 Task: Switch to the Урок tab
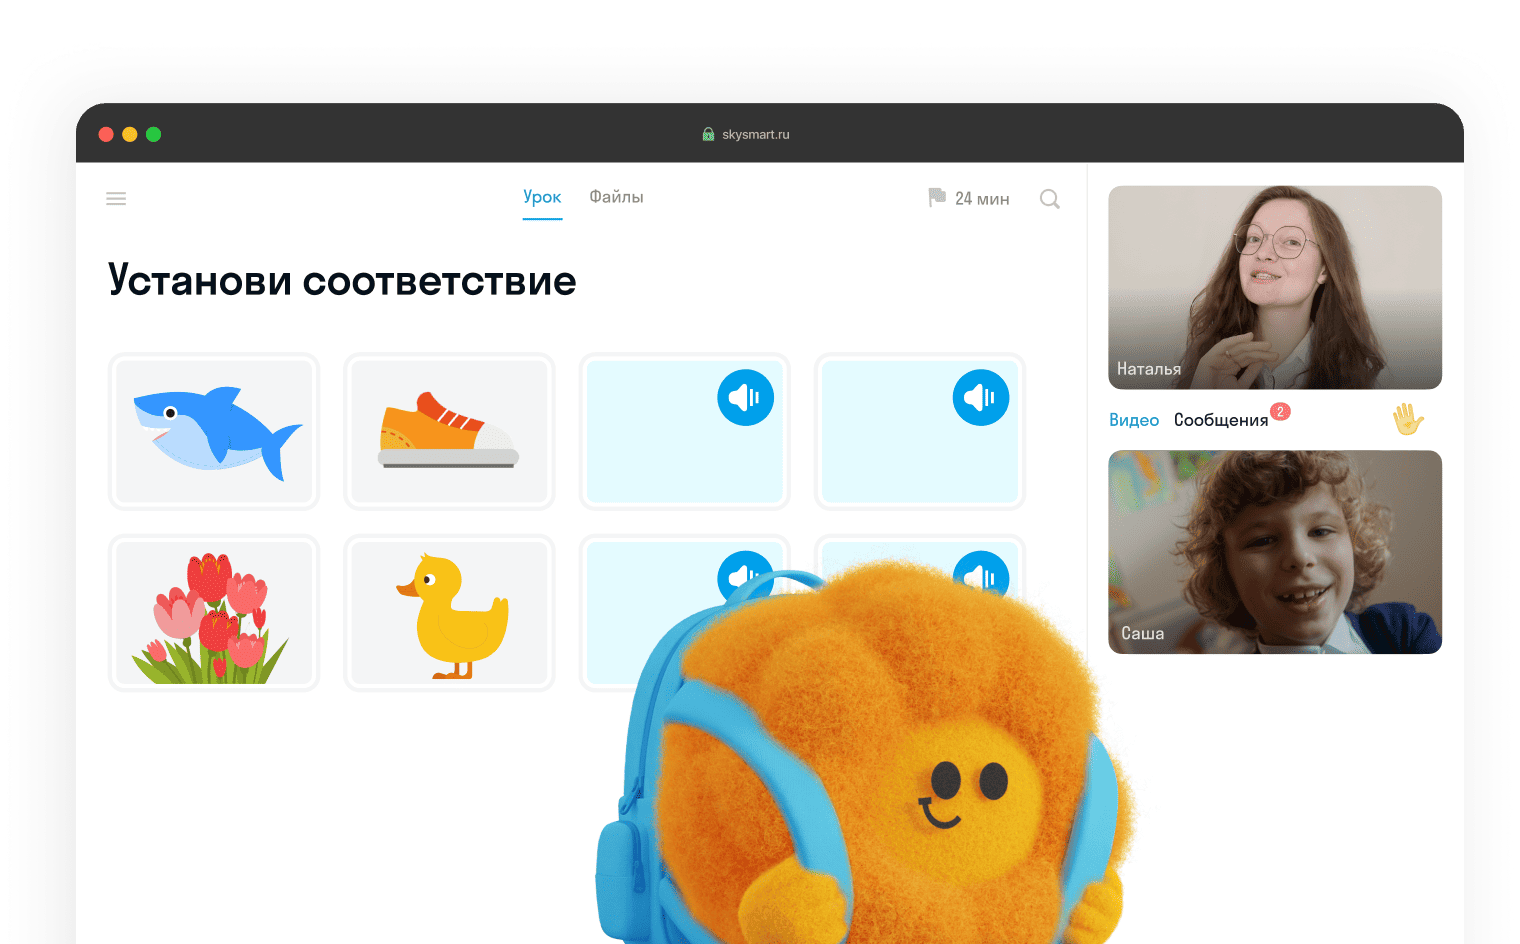[x=542, y=197]
